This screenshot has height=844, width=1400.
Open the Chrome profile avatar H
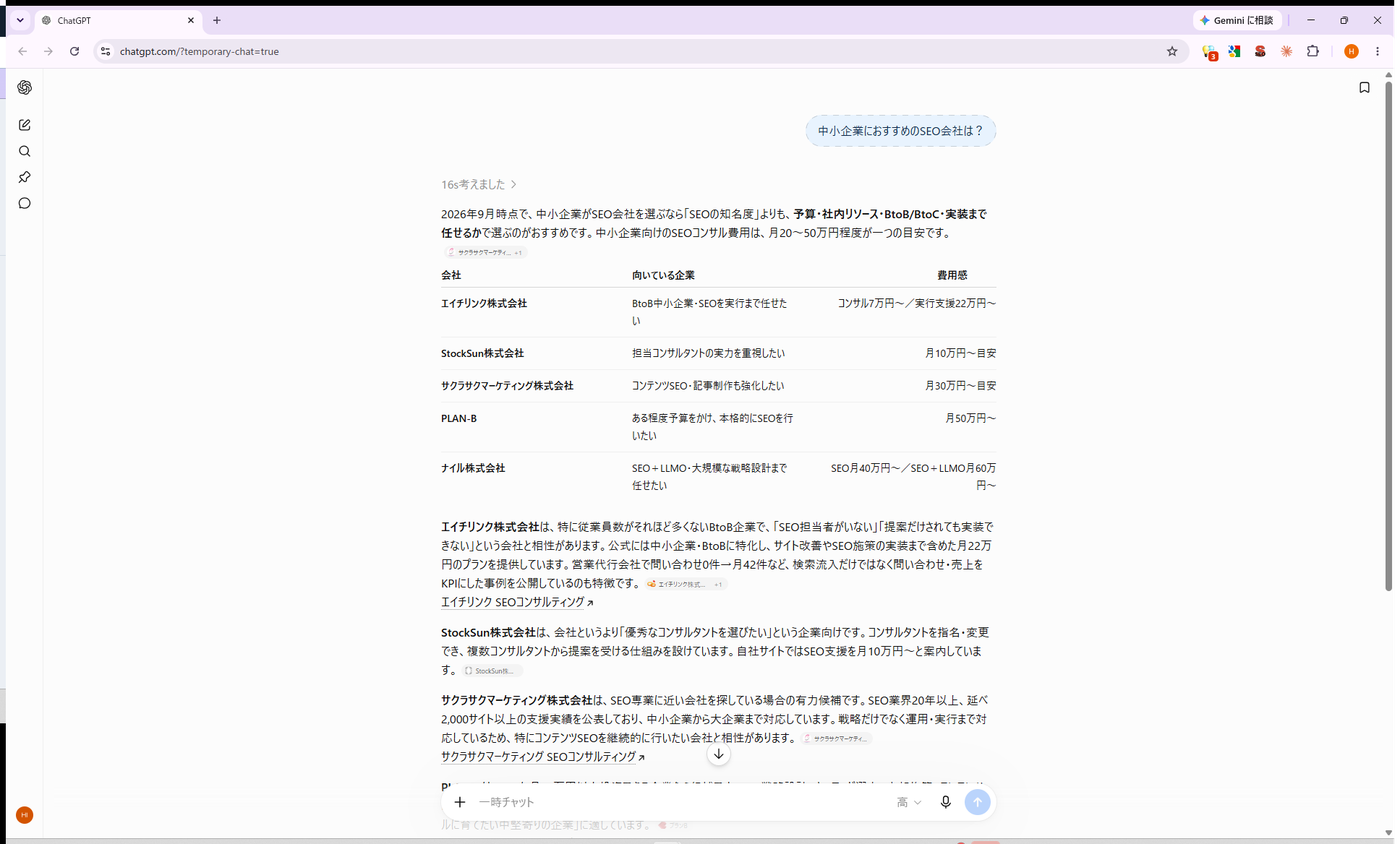pos(1351,51)
